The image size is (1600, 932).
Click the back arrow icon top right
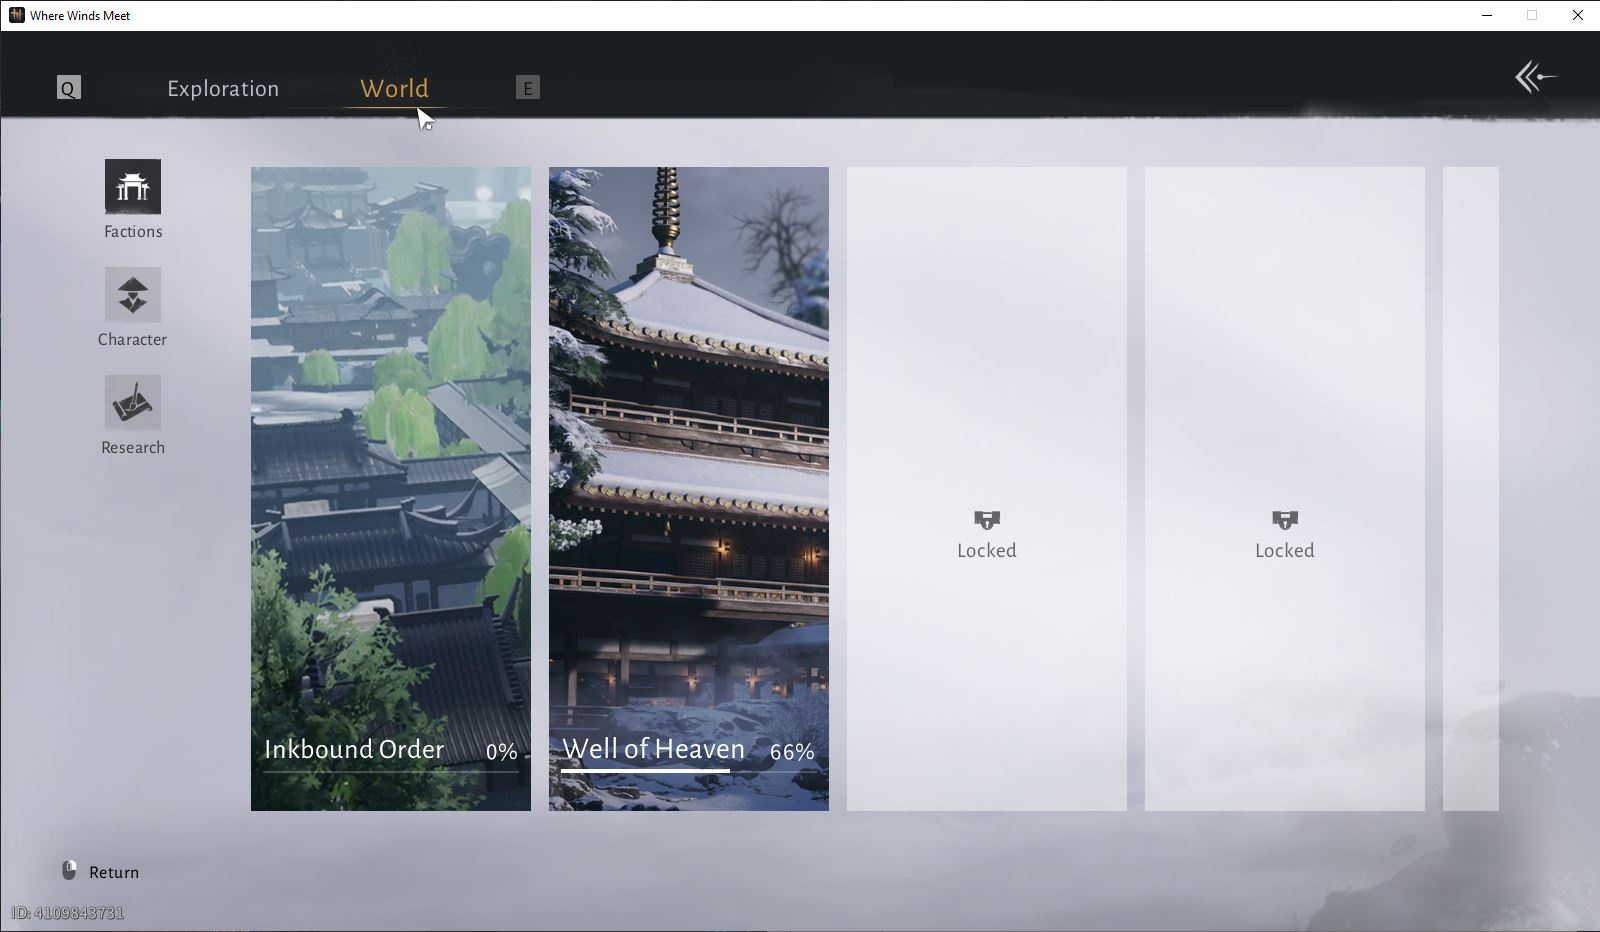pos(1536,77)
